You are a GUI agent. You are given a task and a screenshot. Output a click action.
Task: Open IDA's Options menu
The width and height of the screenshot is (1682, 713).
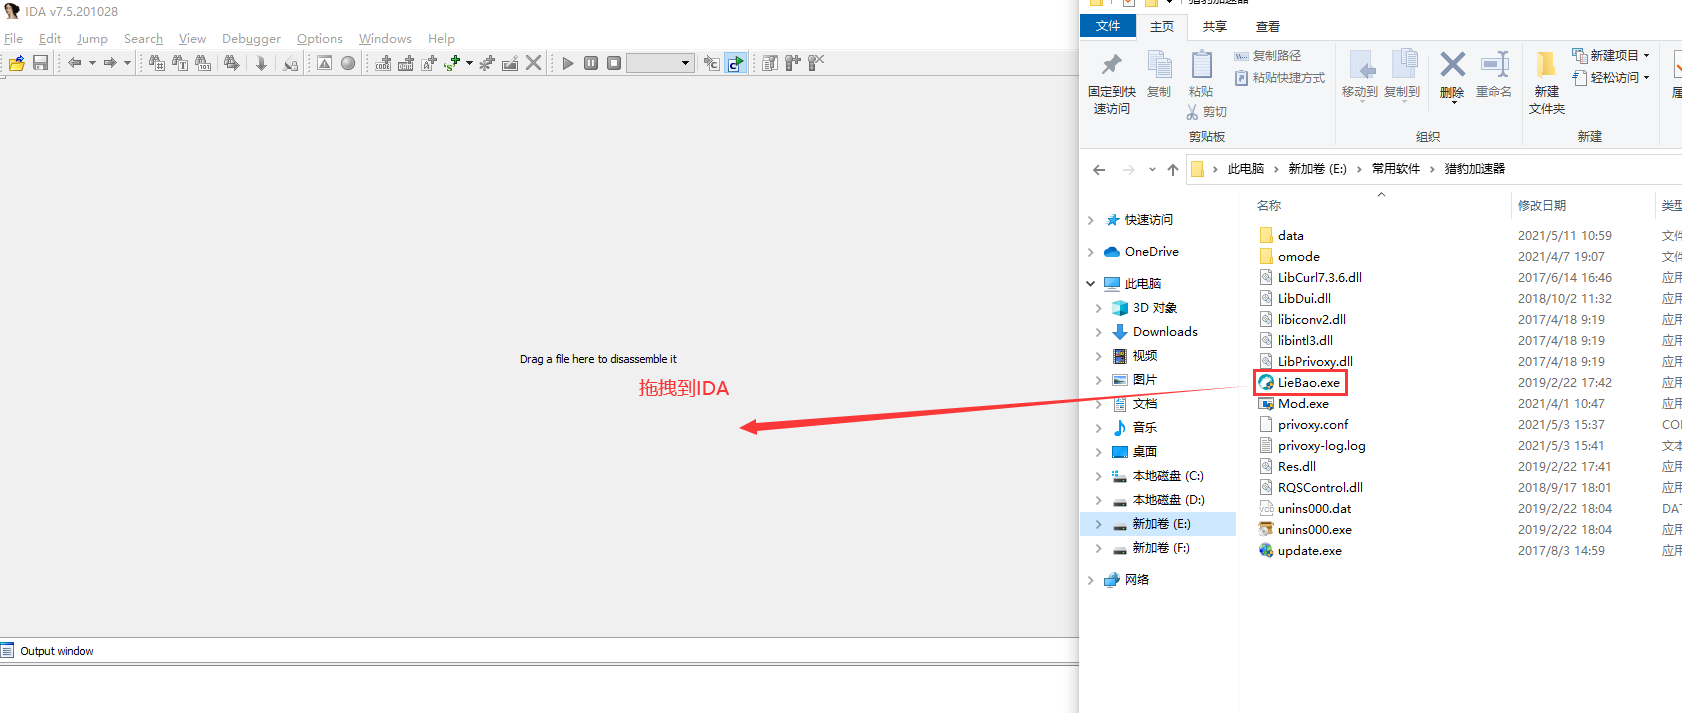320,38
